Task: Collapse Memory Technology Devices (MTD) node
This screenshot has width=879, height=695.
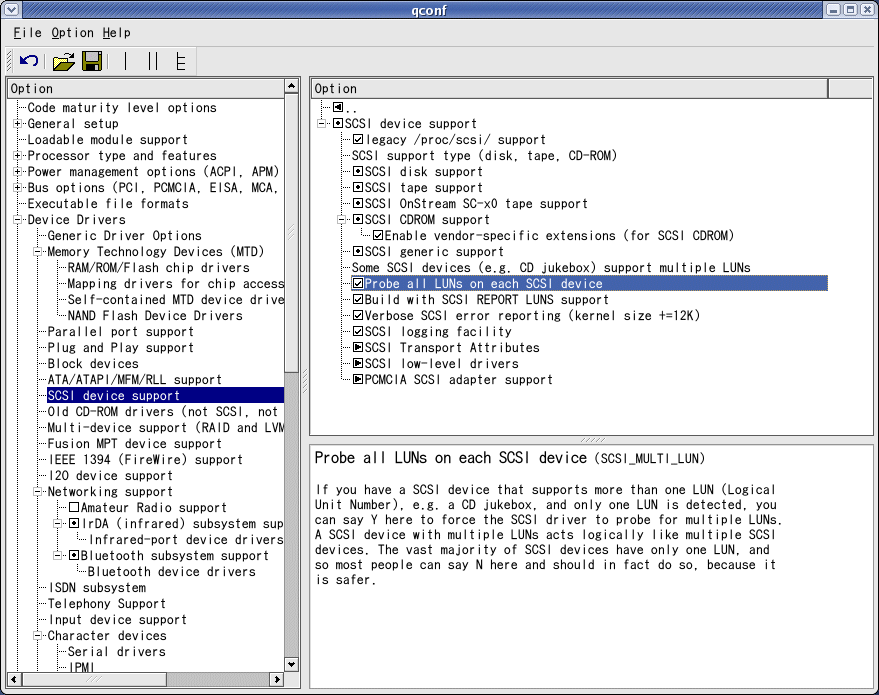Action: click(38, 252)
